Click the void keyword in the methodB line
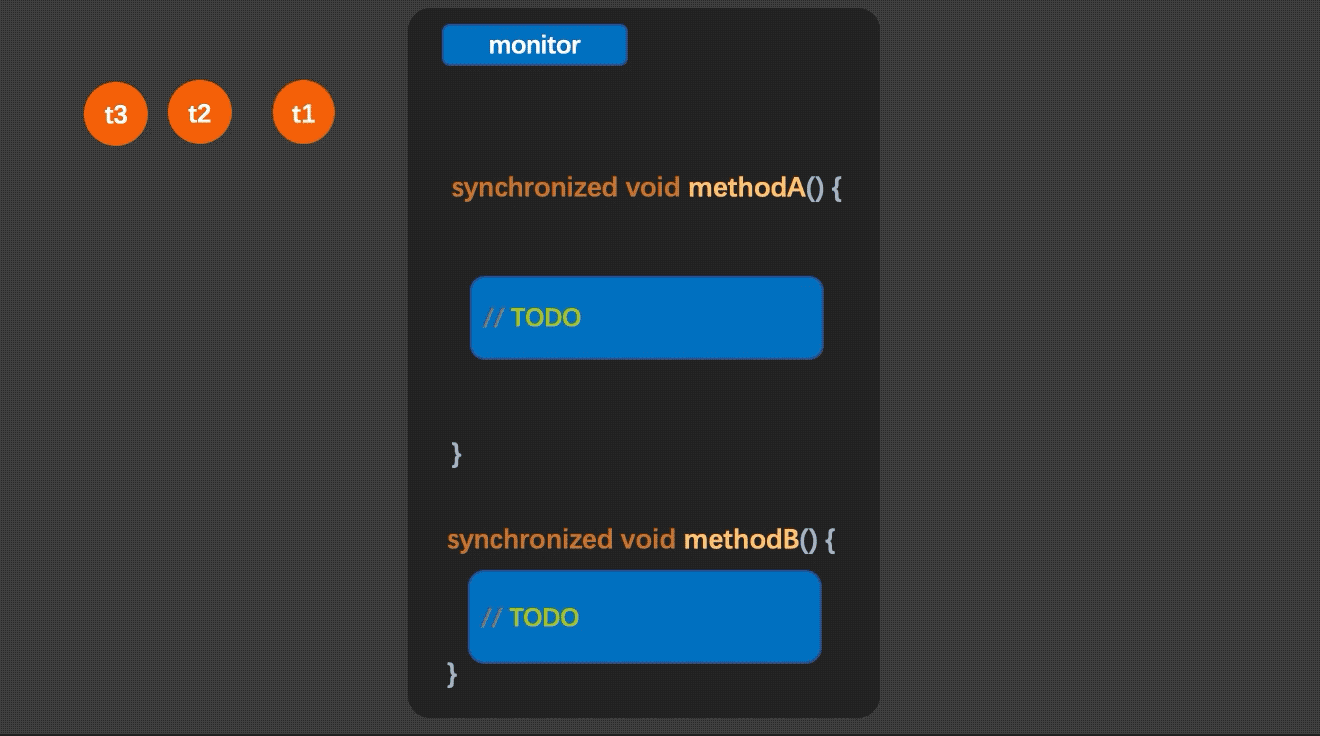1320x736 pixels. pos(648,539)
